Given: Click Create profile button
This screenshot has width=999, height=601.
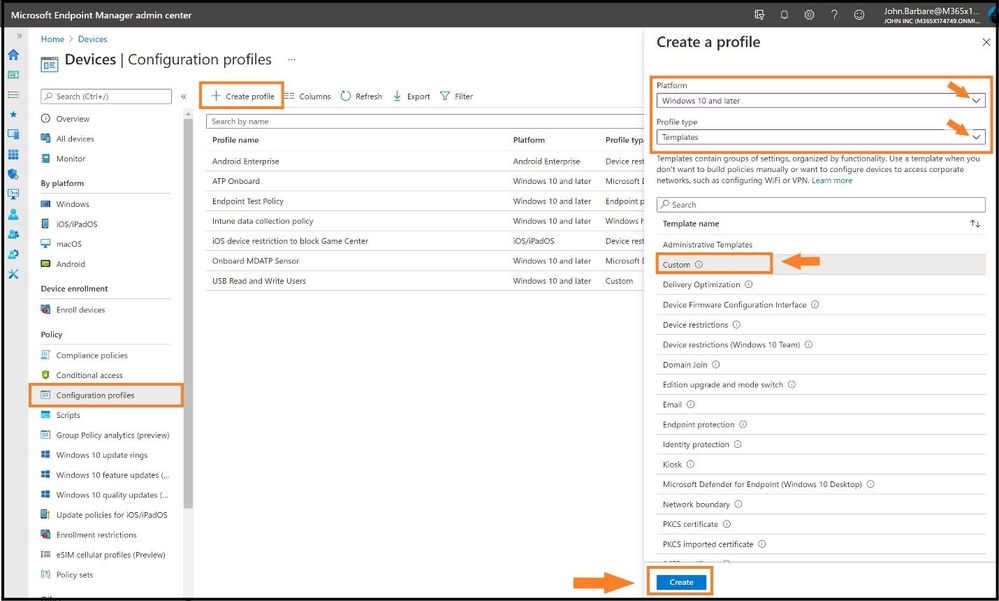Looking at the screenshot, I should click(x=243, y=96).
